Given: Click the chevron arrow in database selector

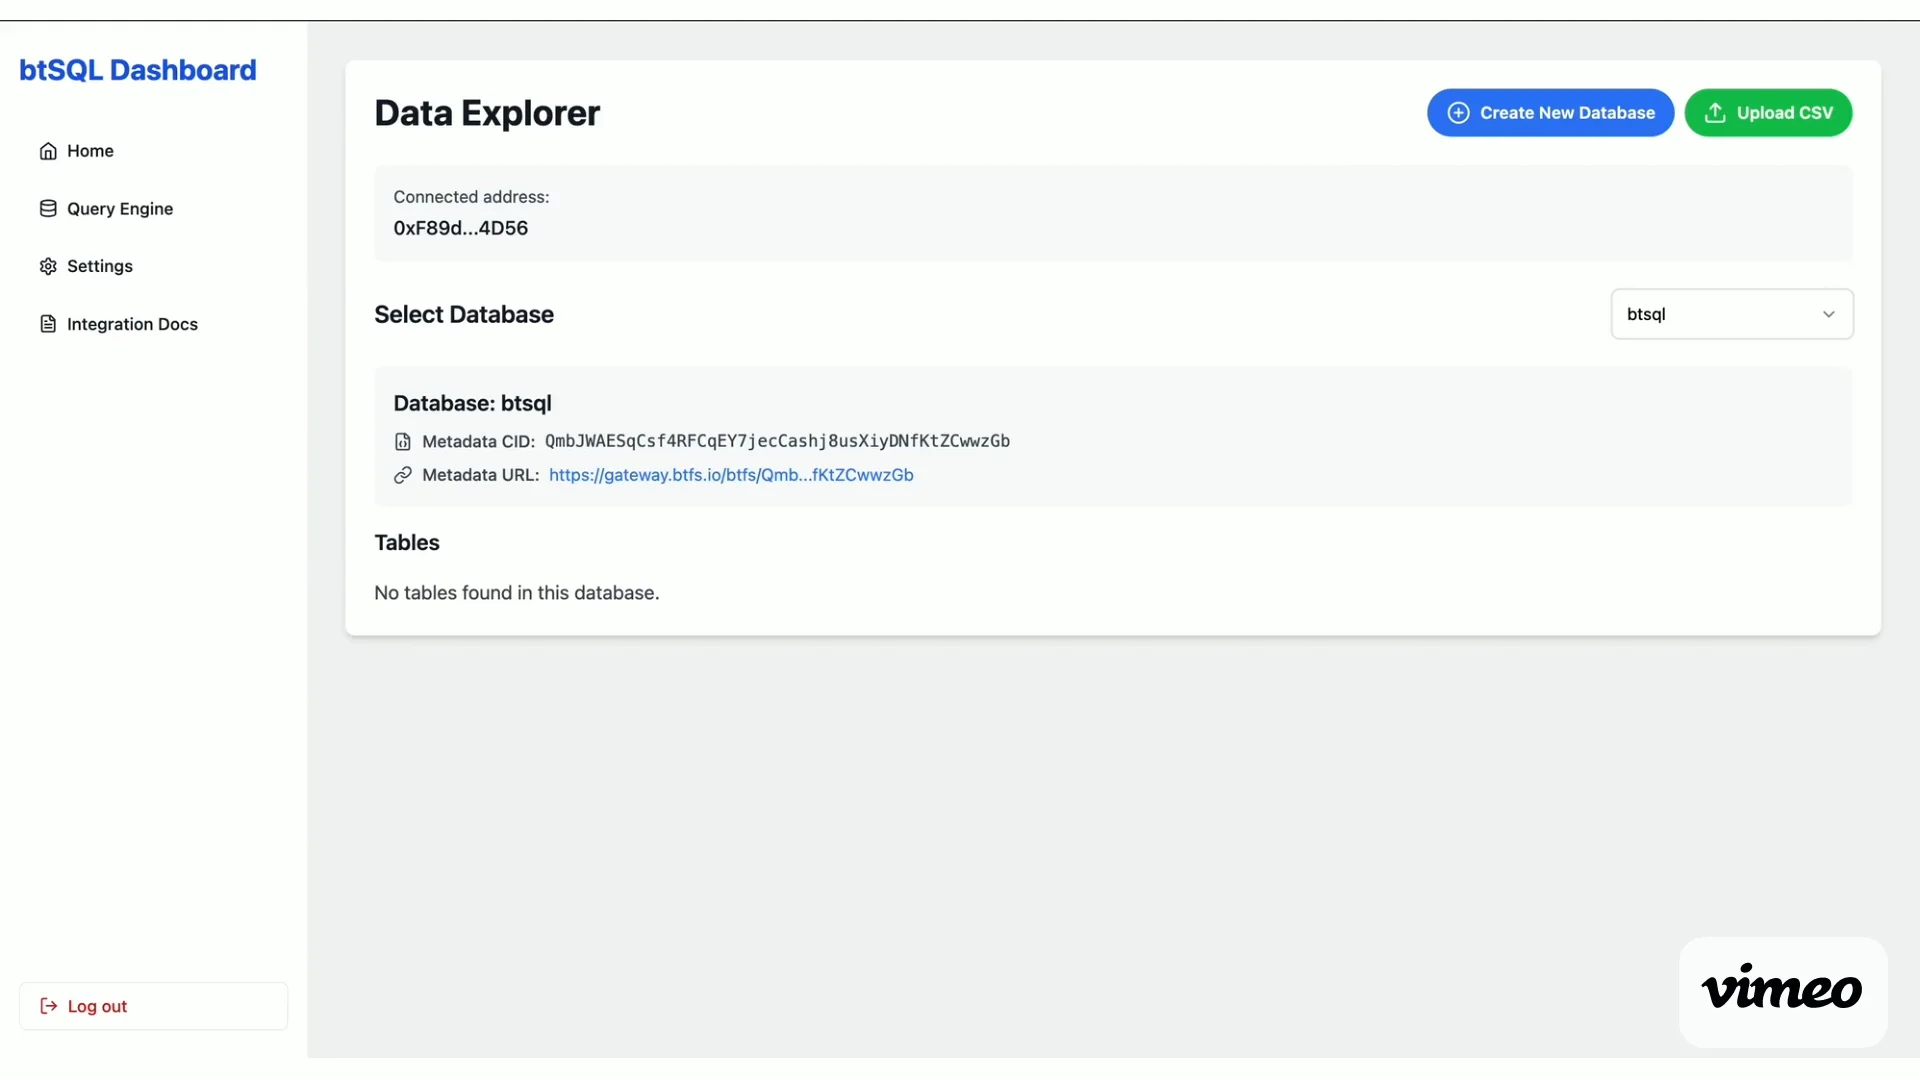Looking at the screenshot, I should 1828,314.
